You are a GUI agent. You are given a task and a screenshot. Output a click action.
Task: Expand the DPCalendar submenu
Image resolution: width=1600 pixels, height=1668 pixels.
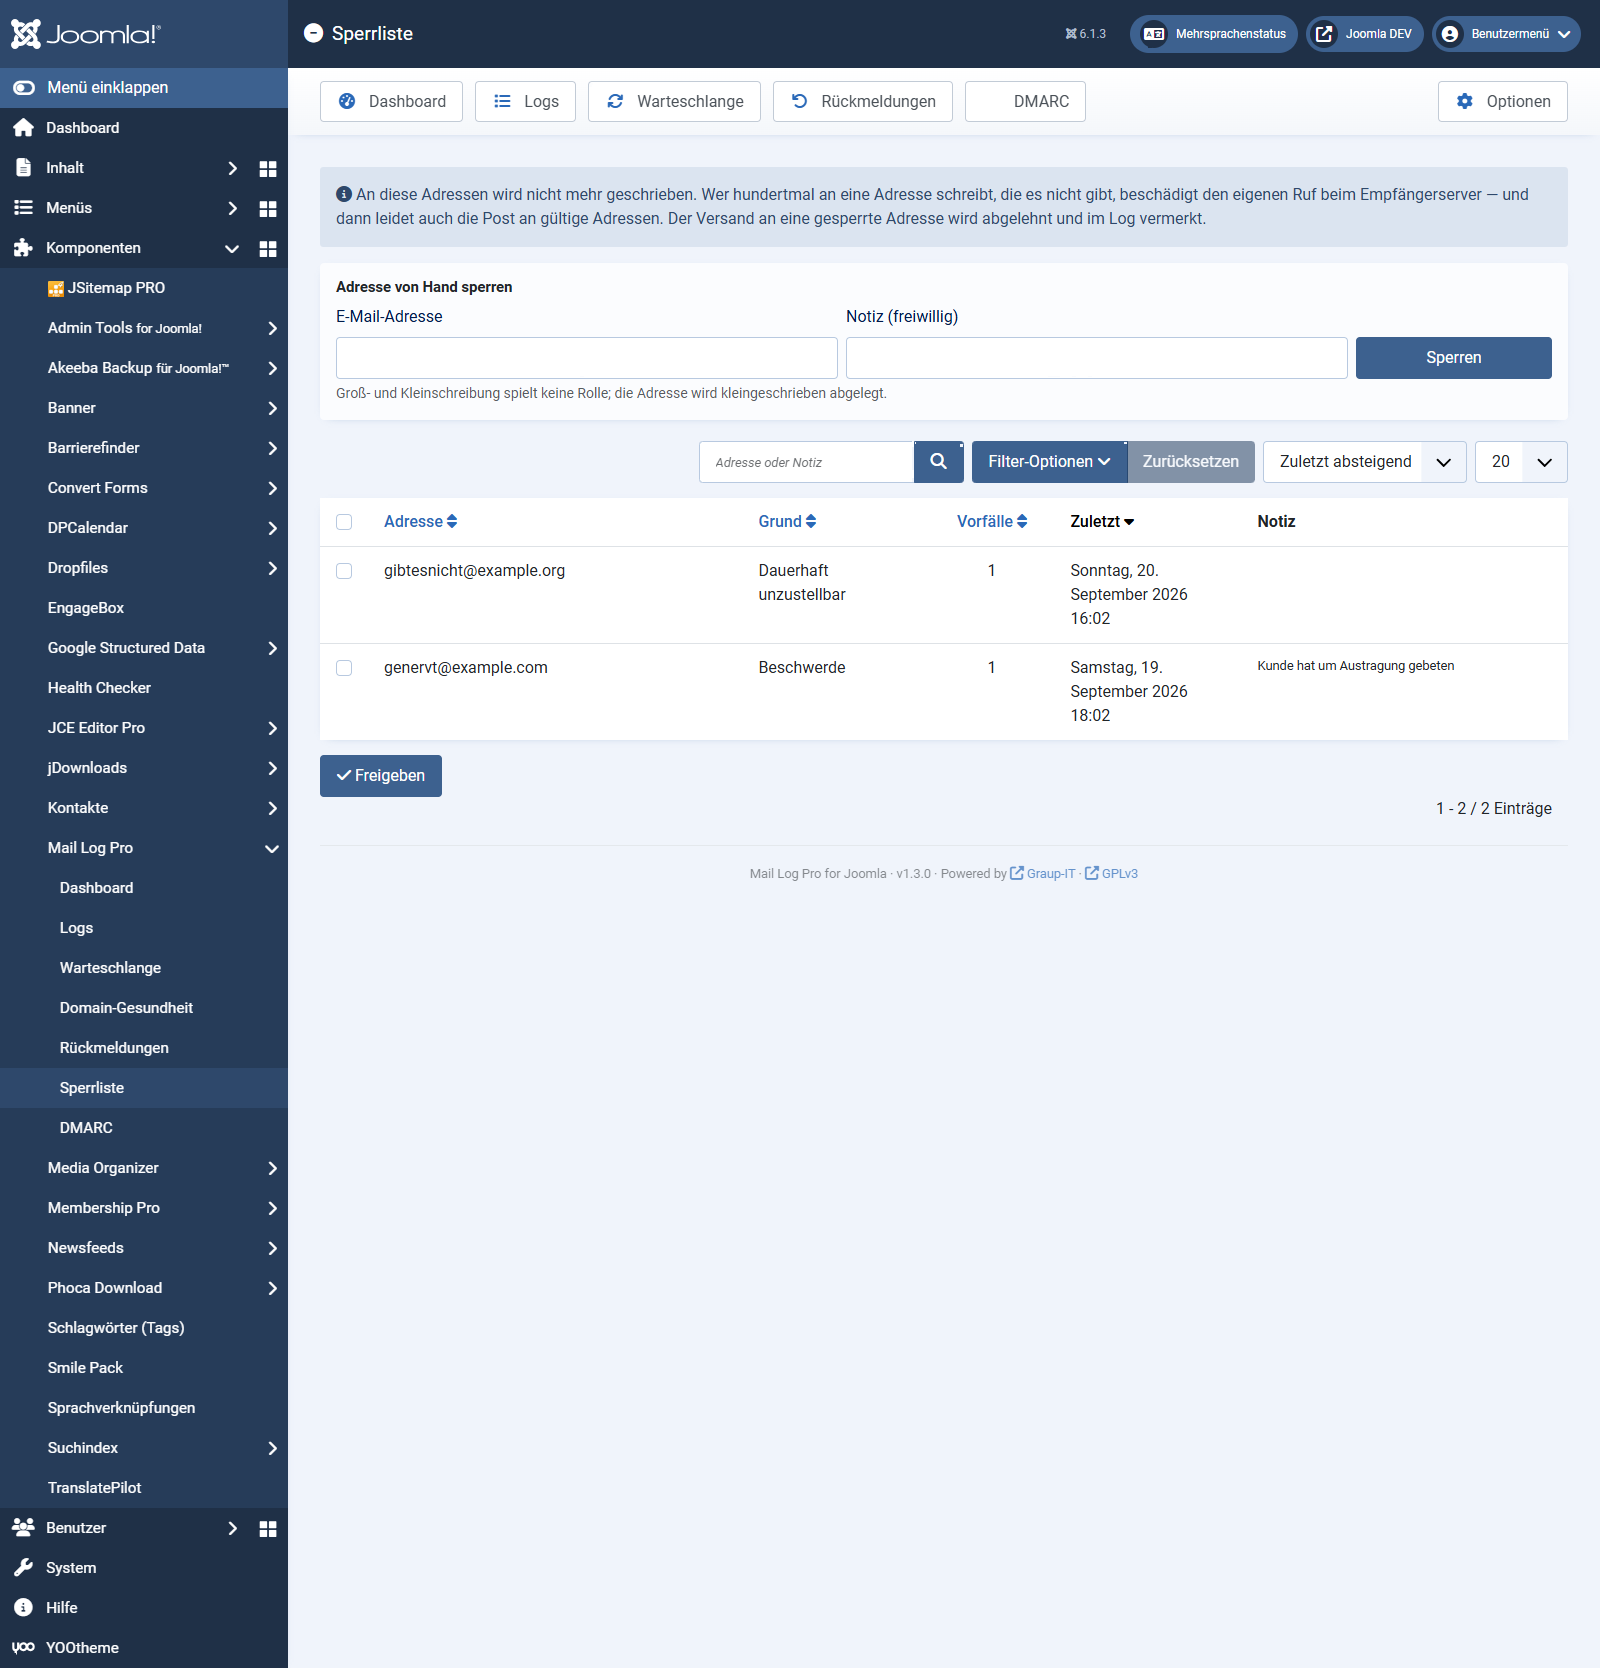tap(272, 528)
